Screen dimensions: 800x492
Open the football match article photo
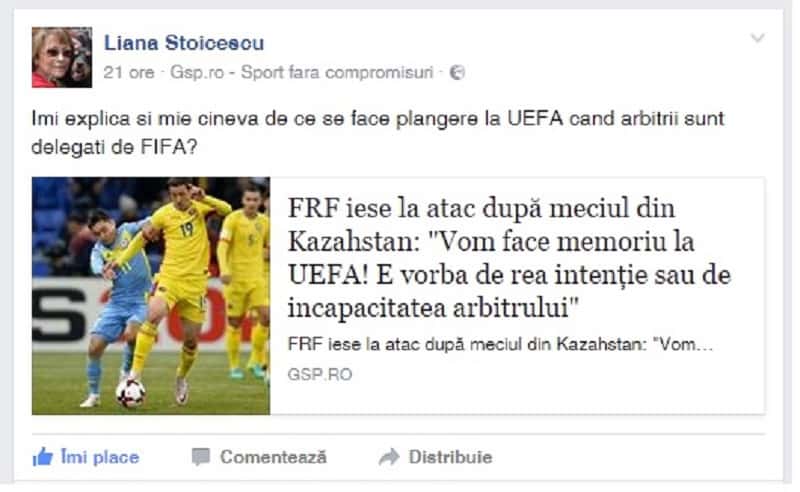[x=151, y=296]
